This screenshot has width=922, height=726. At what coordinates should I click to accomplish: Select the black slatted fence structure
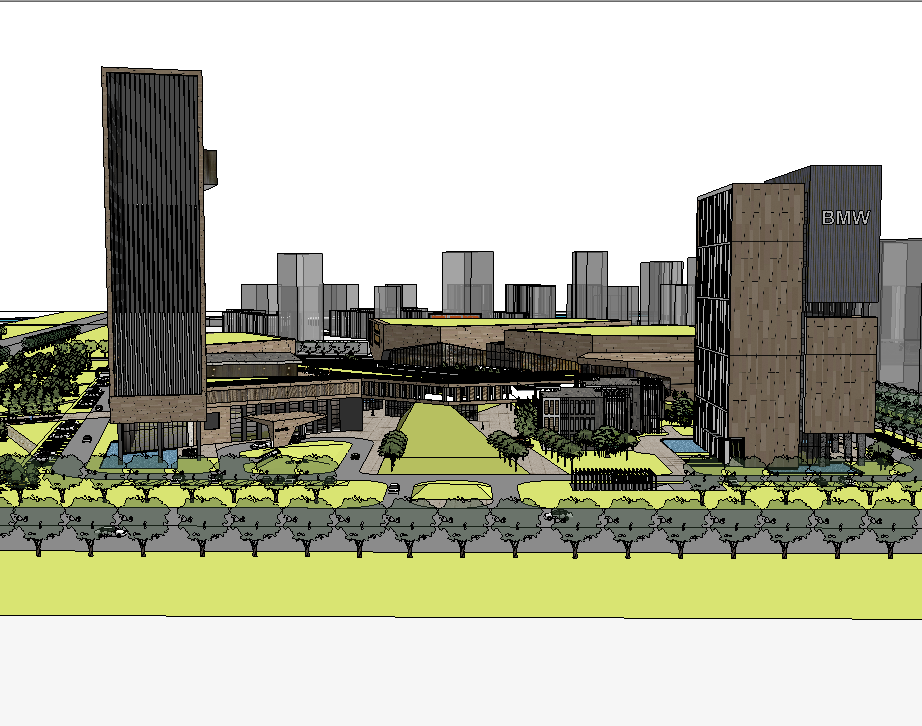tap(614, 479)
